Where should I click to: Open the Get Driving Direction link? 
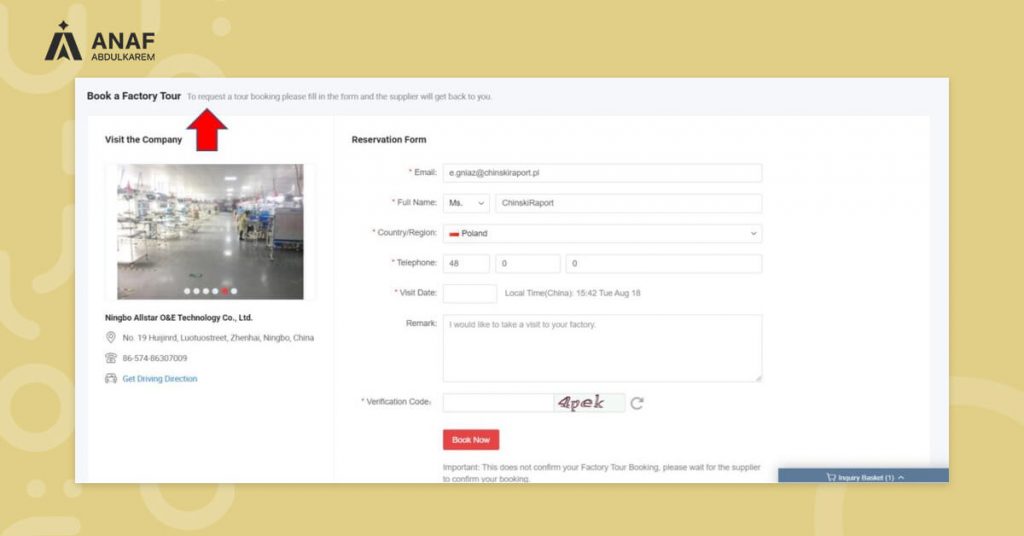click(160, 379)
